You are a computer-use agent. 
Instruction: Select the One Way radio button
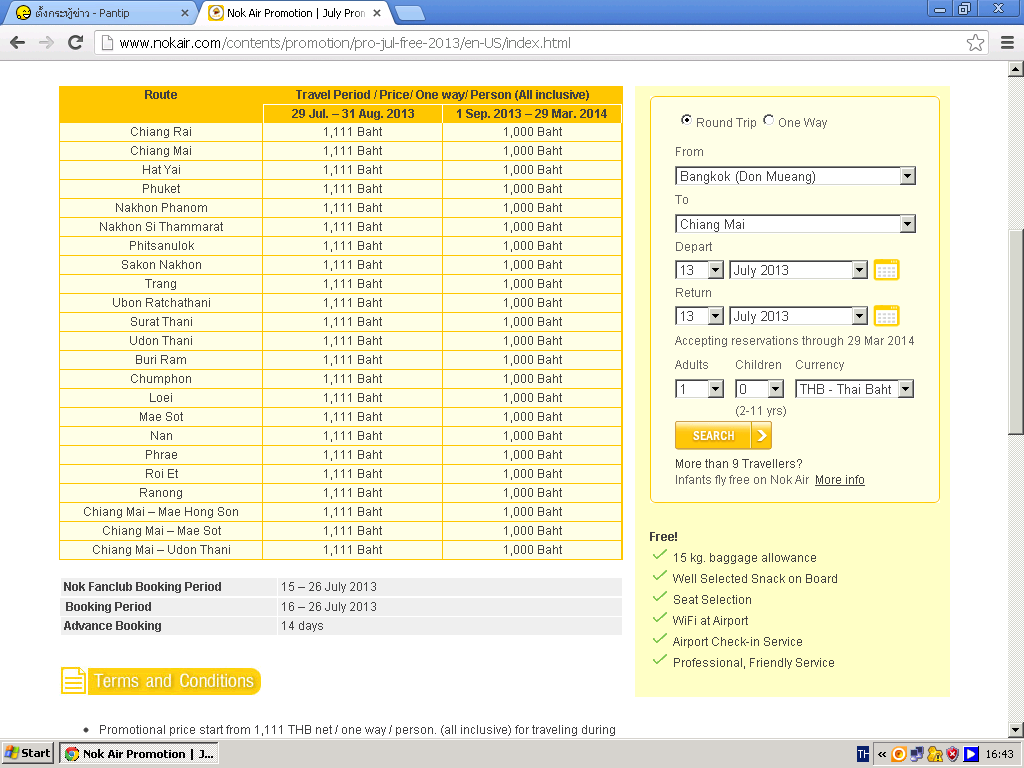[769, 120]
